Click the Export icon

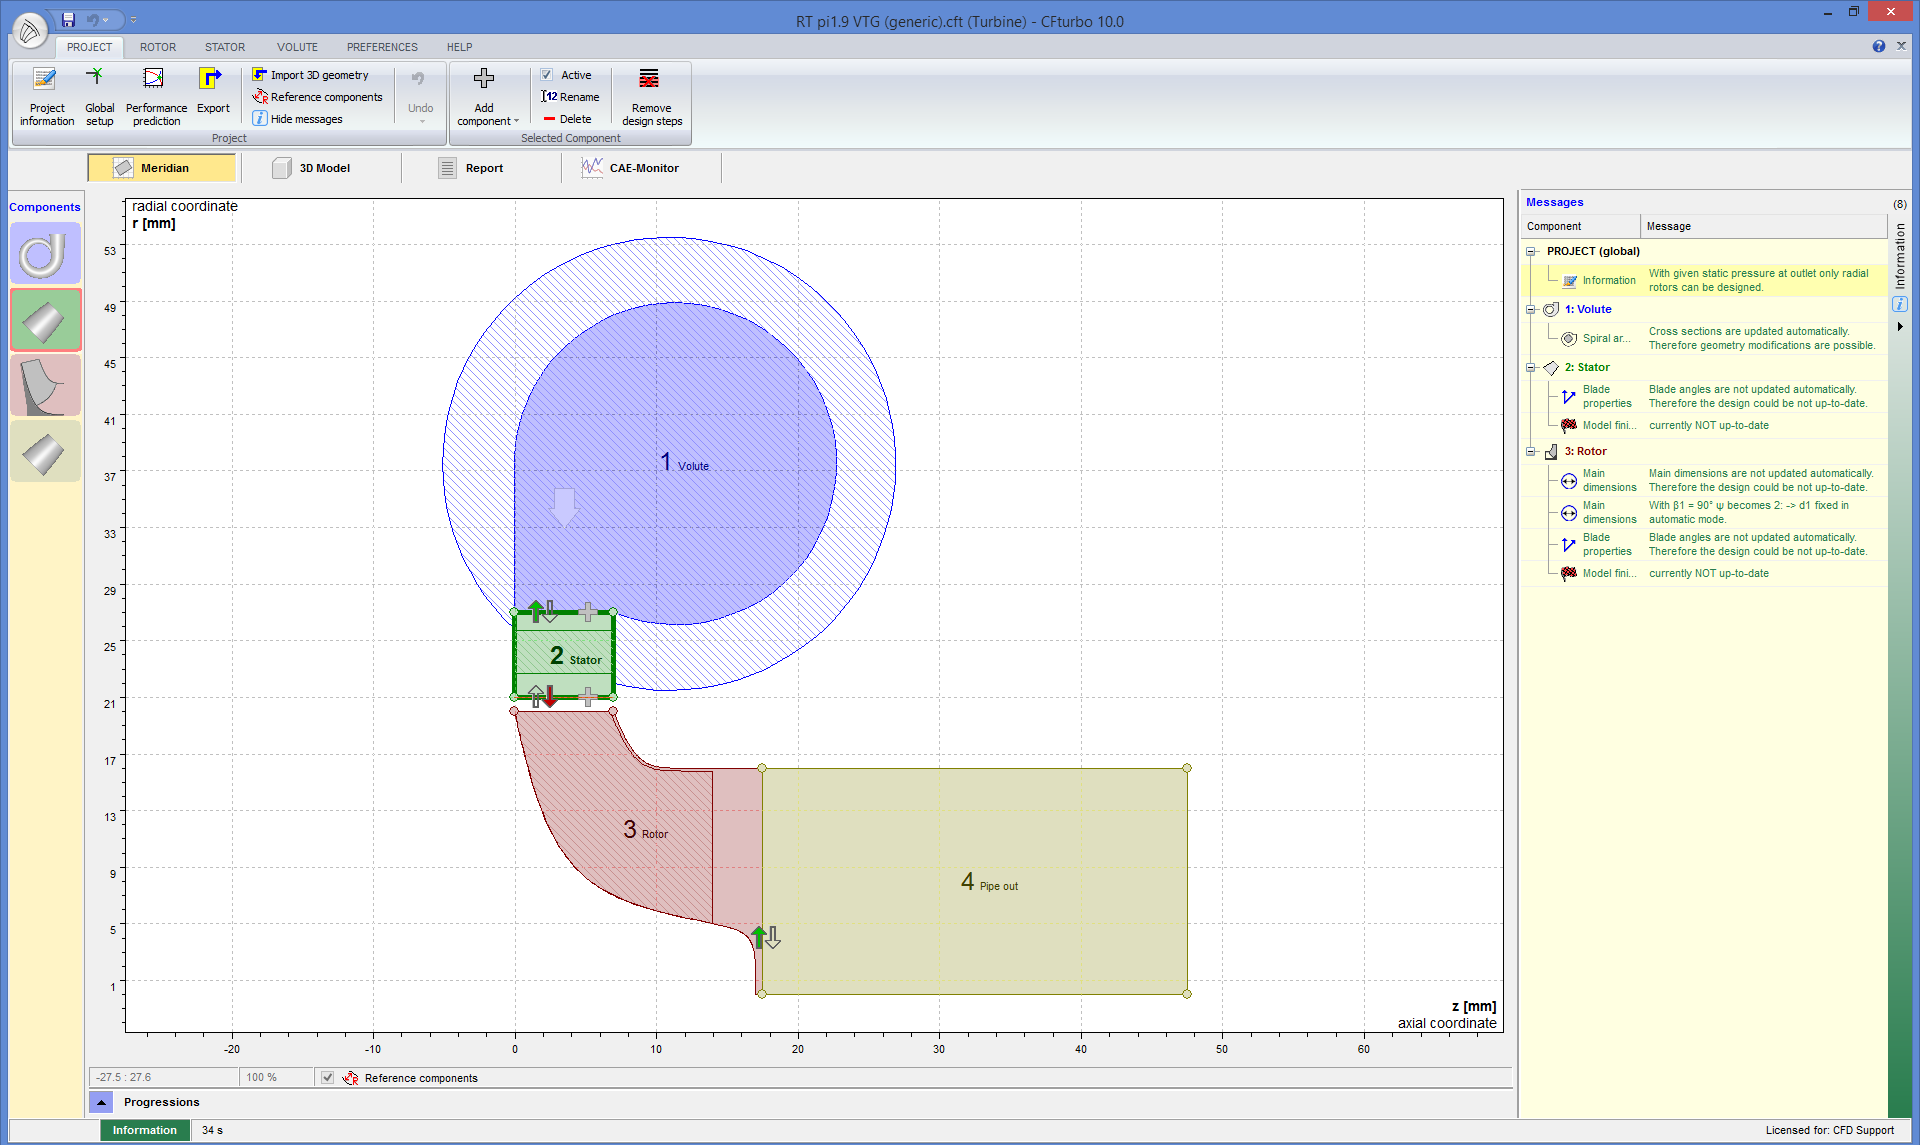[211, 80]
